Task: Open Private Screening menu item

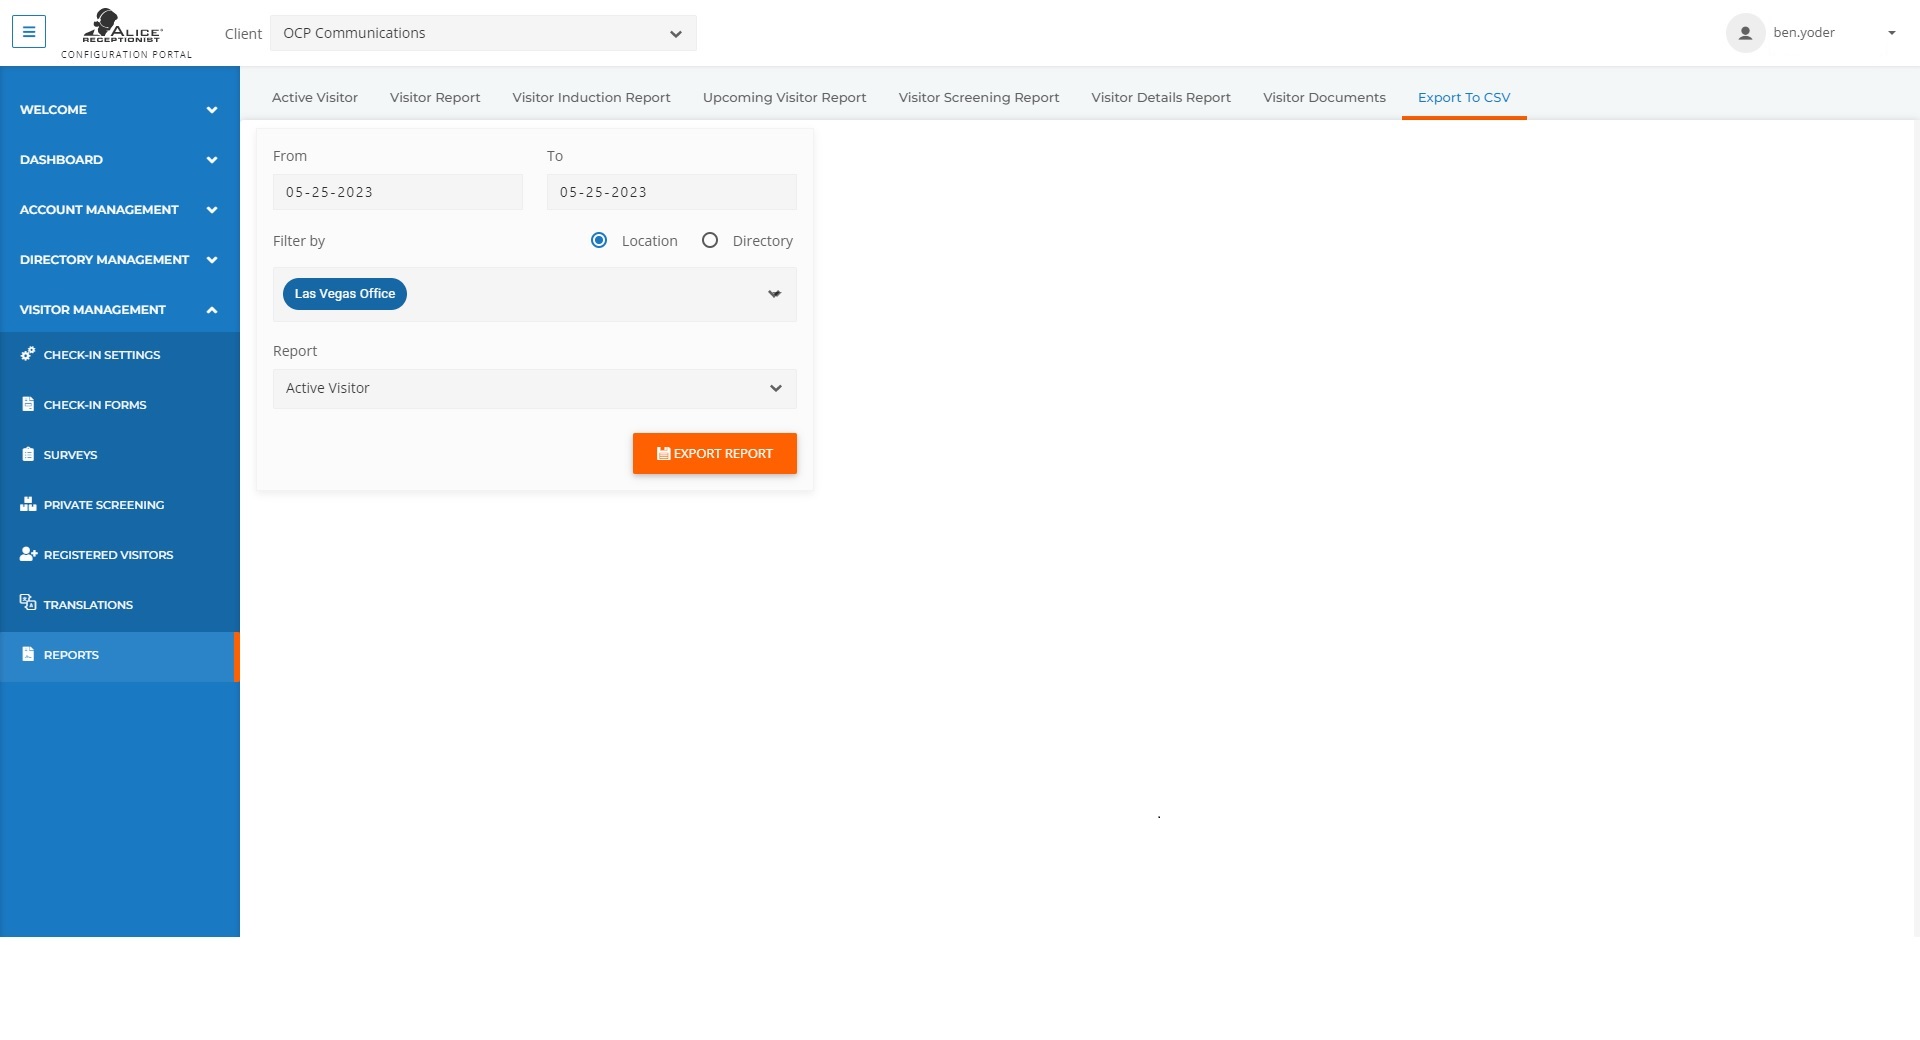Action: tap(120, 505)
